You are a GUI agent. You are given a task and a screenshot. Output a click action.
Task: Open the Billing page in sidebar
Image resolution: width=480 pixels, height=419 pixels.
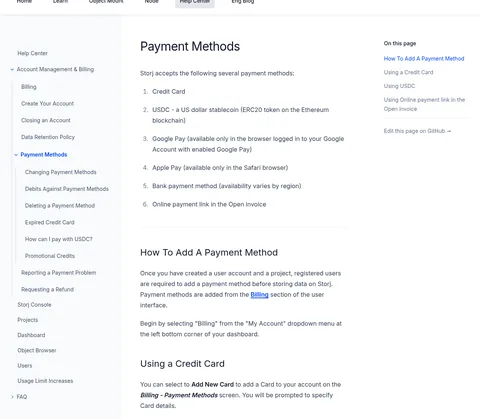pos(29,87)
